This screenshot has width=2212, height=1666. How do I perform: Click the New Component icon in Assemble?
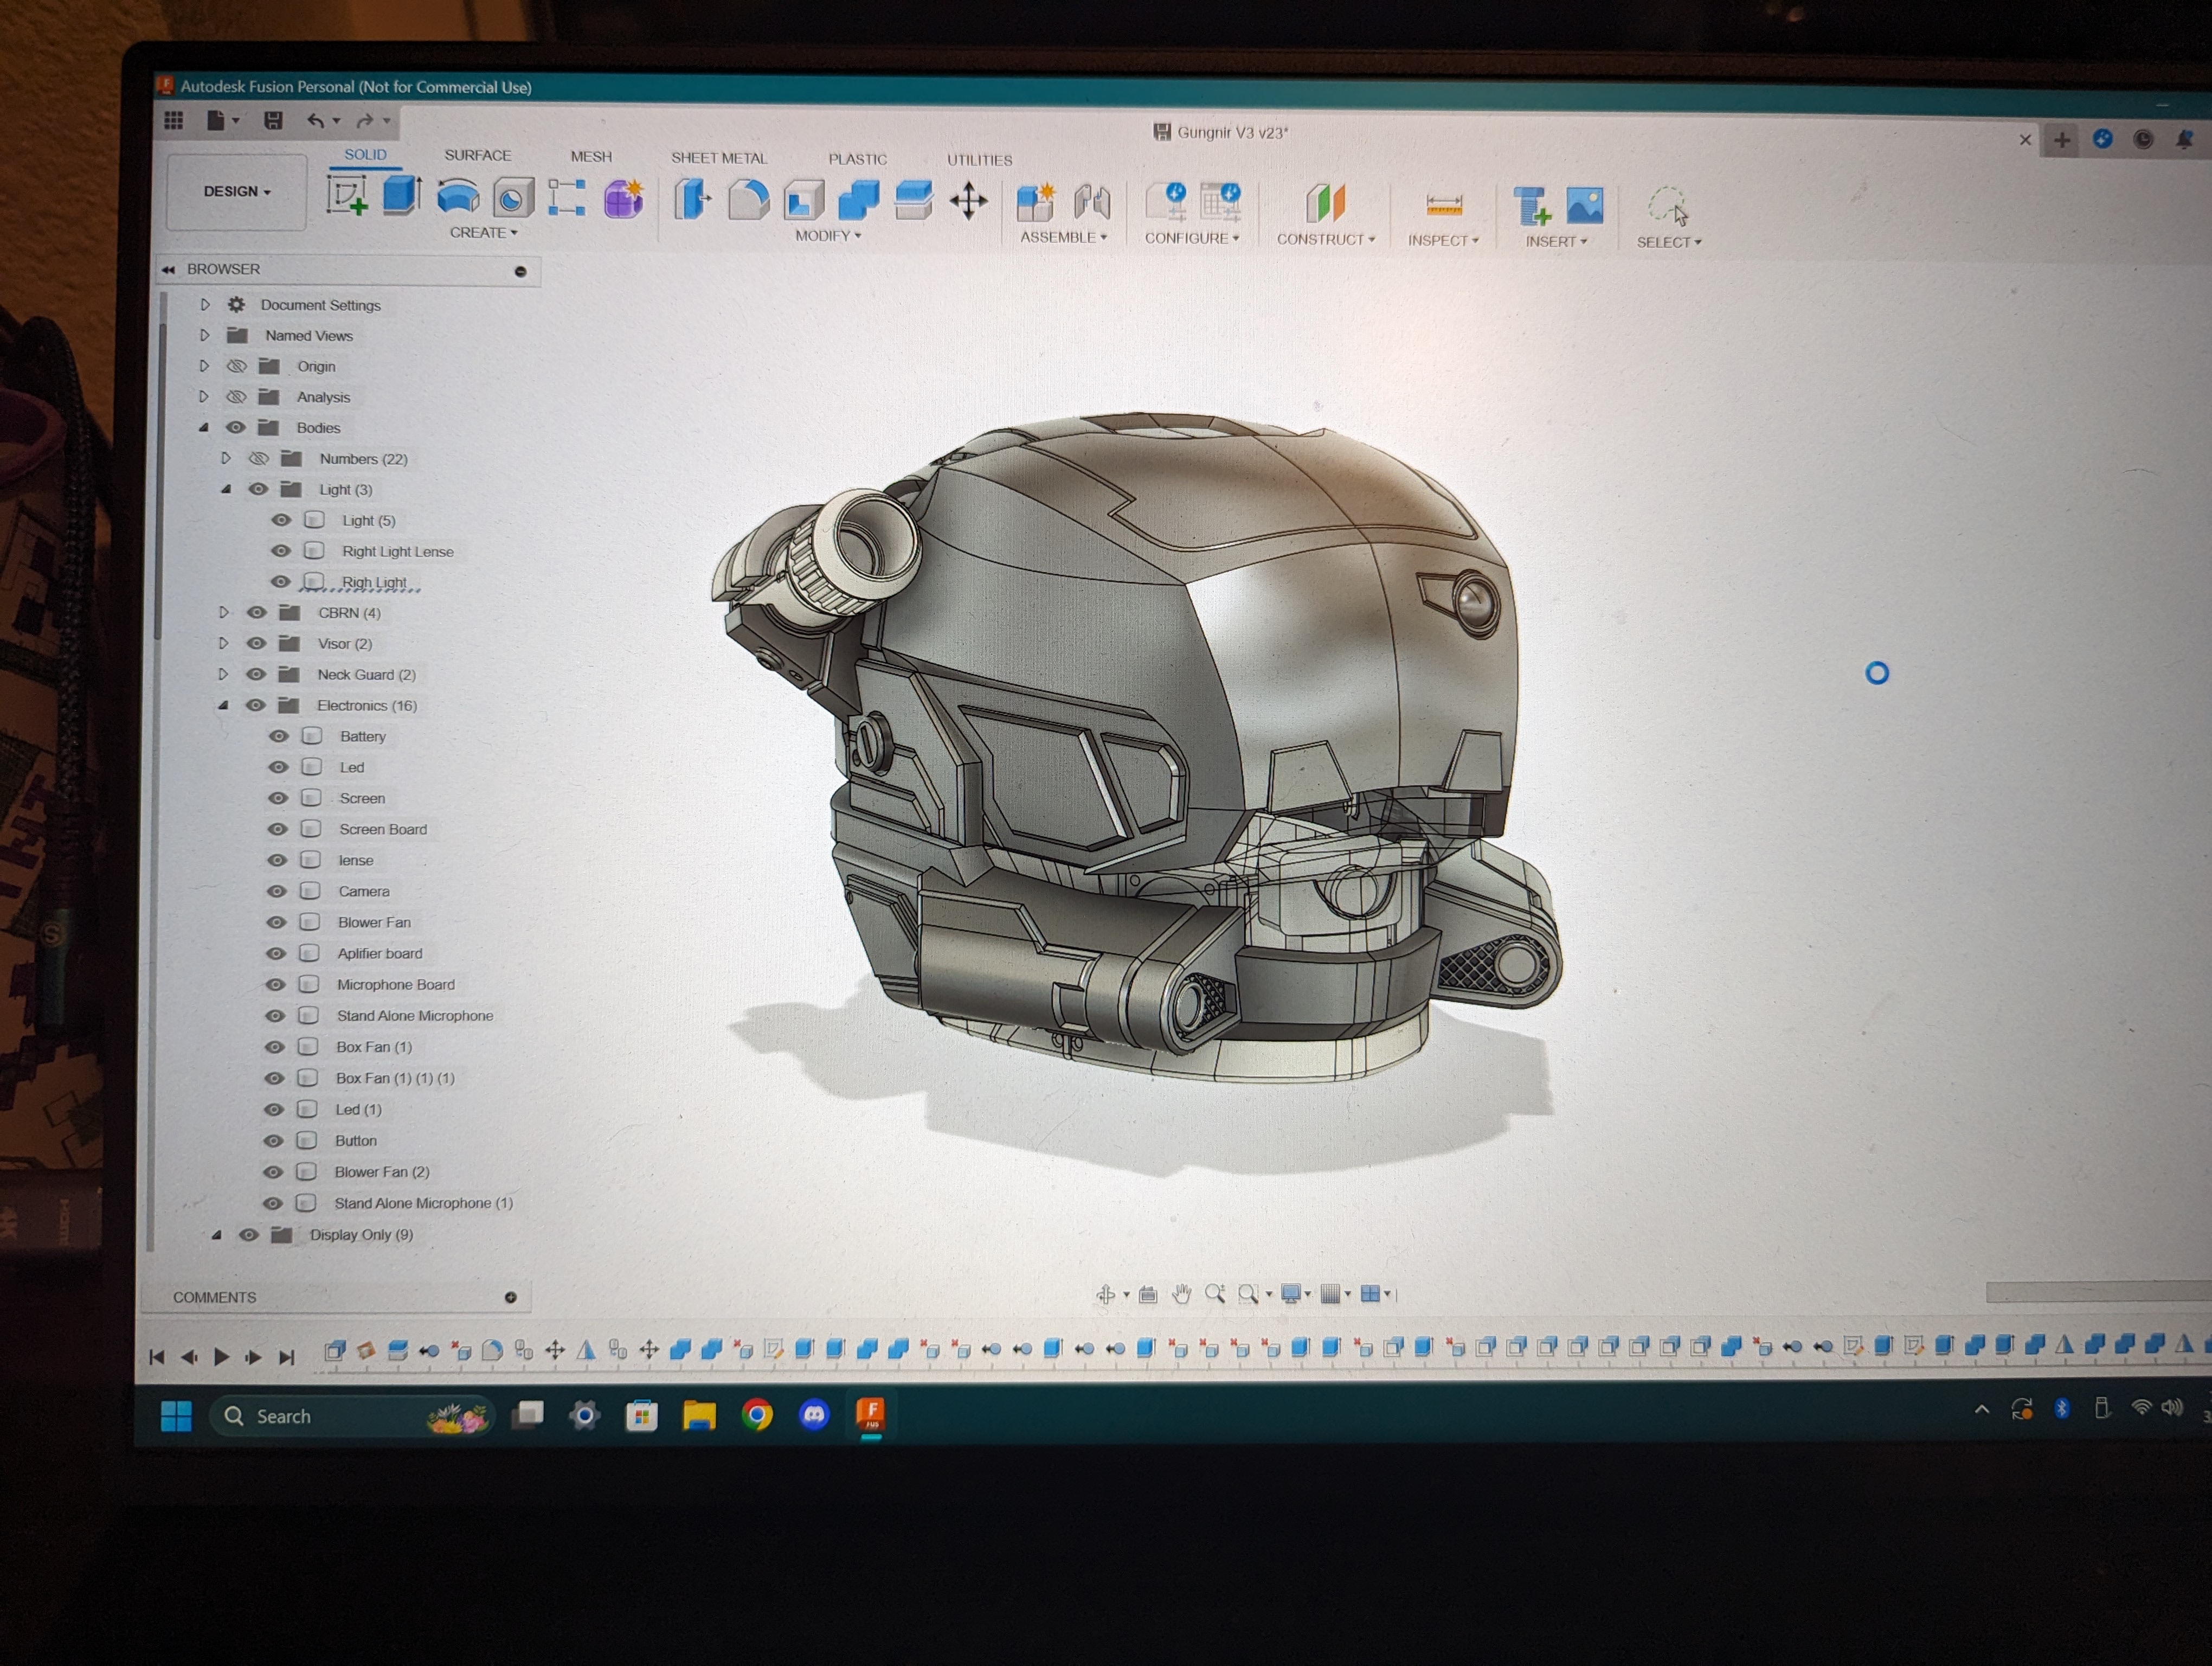point(1035,203)
